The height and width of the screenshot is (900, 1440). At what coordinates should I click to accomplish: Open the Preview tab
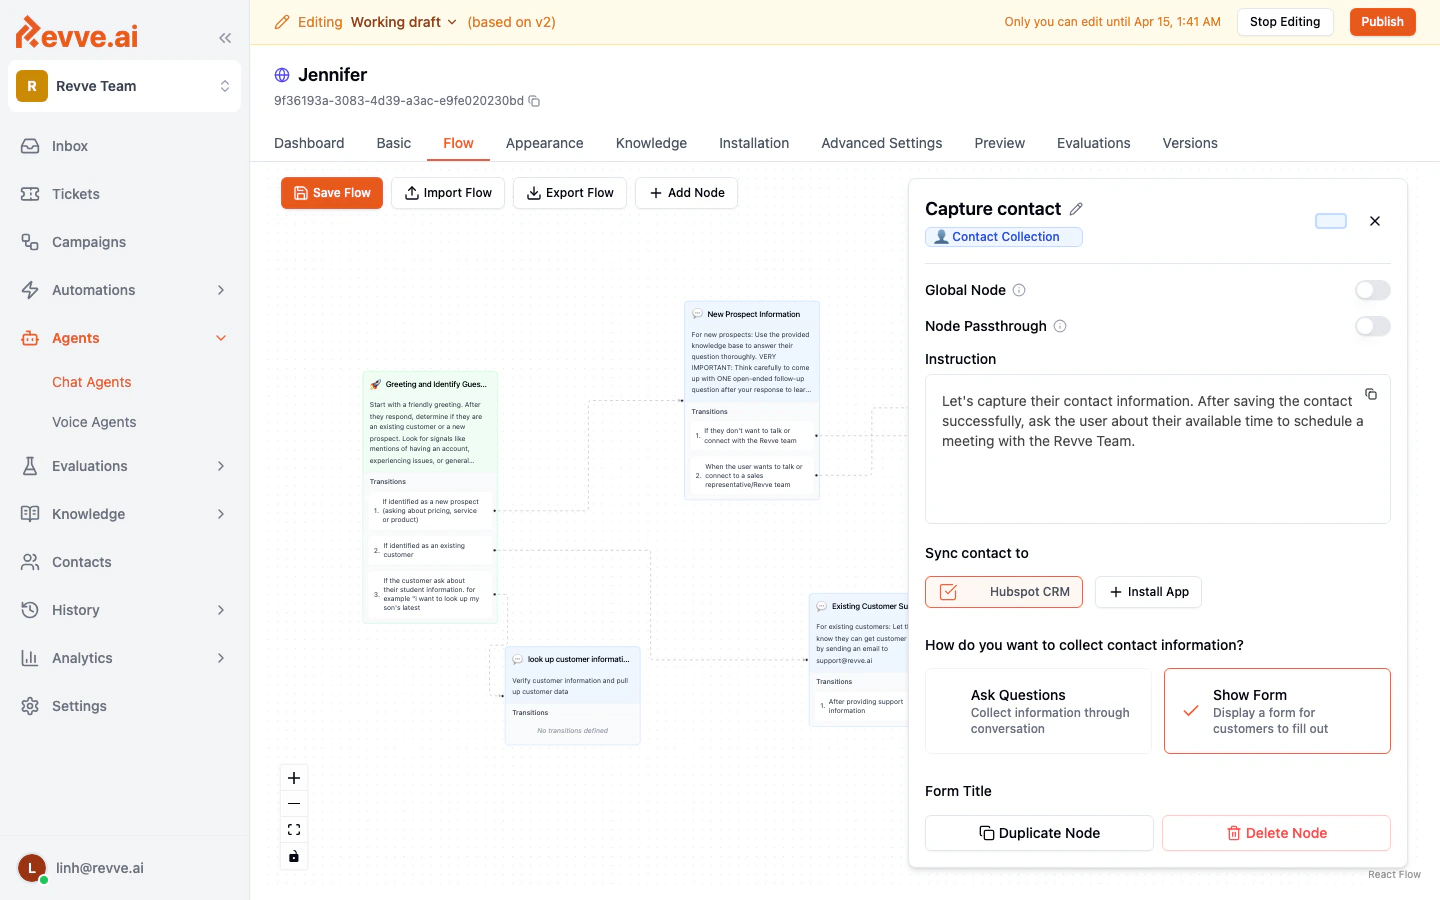[x=1000, y=143]
